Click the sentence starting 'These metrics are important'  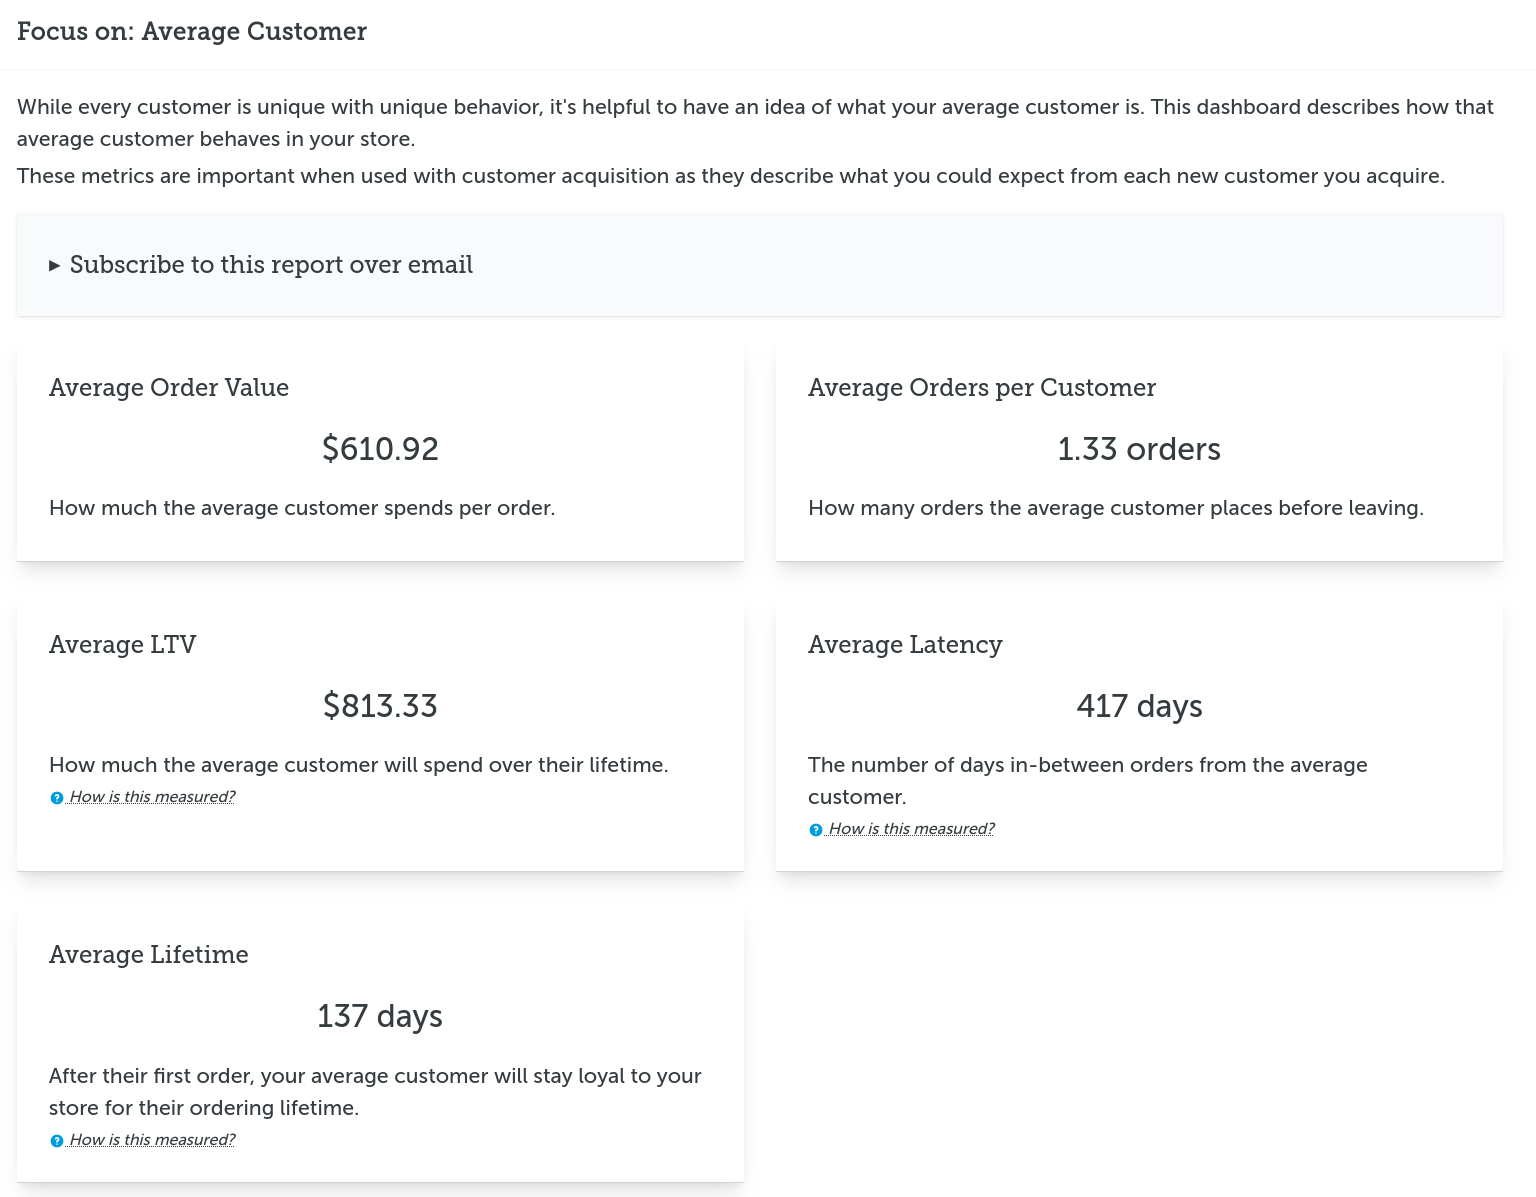(731, 176)
